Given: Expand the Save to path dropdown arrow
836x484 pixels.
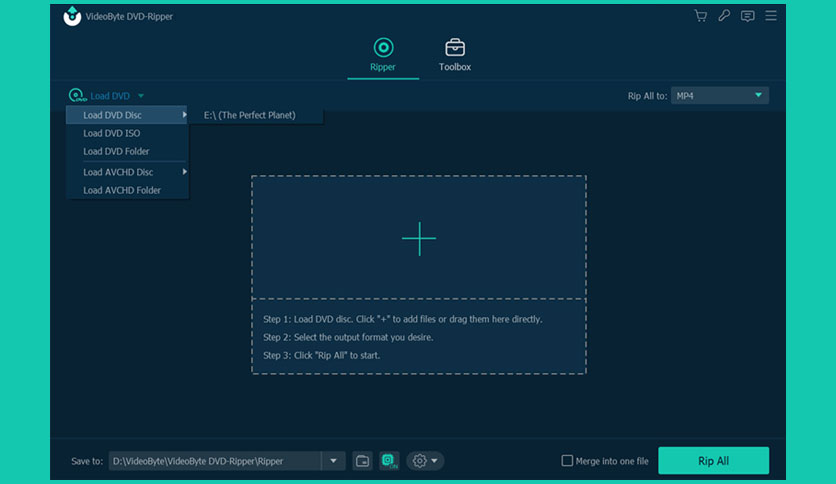Looking at the screenshot, I should click(333, 461).
